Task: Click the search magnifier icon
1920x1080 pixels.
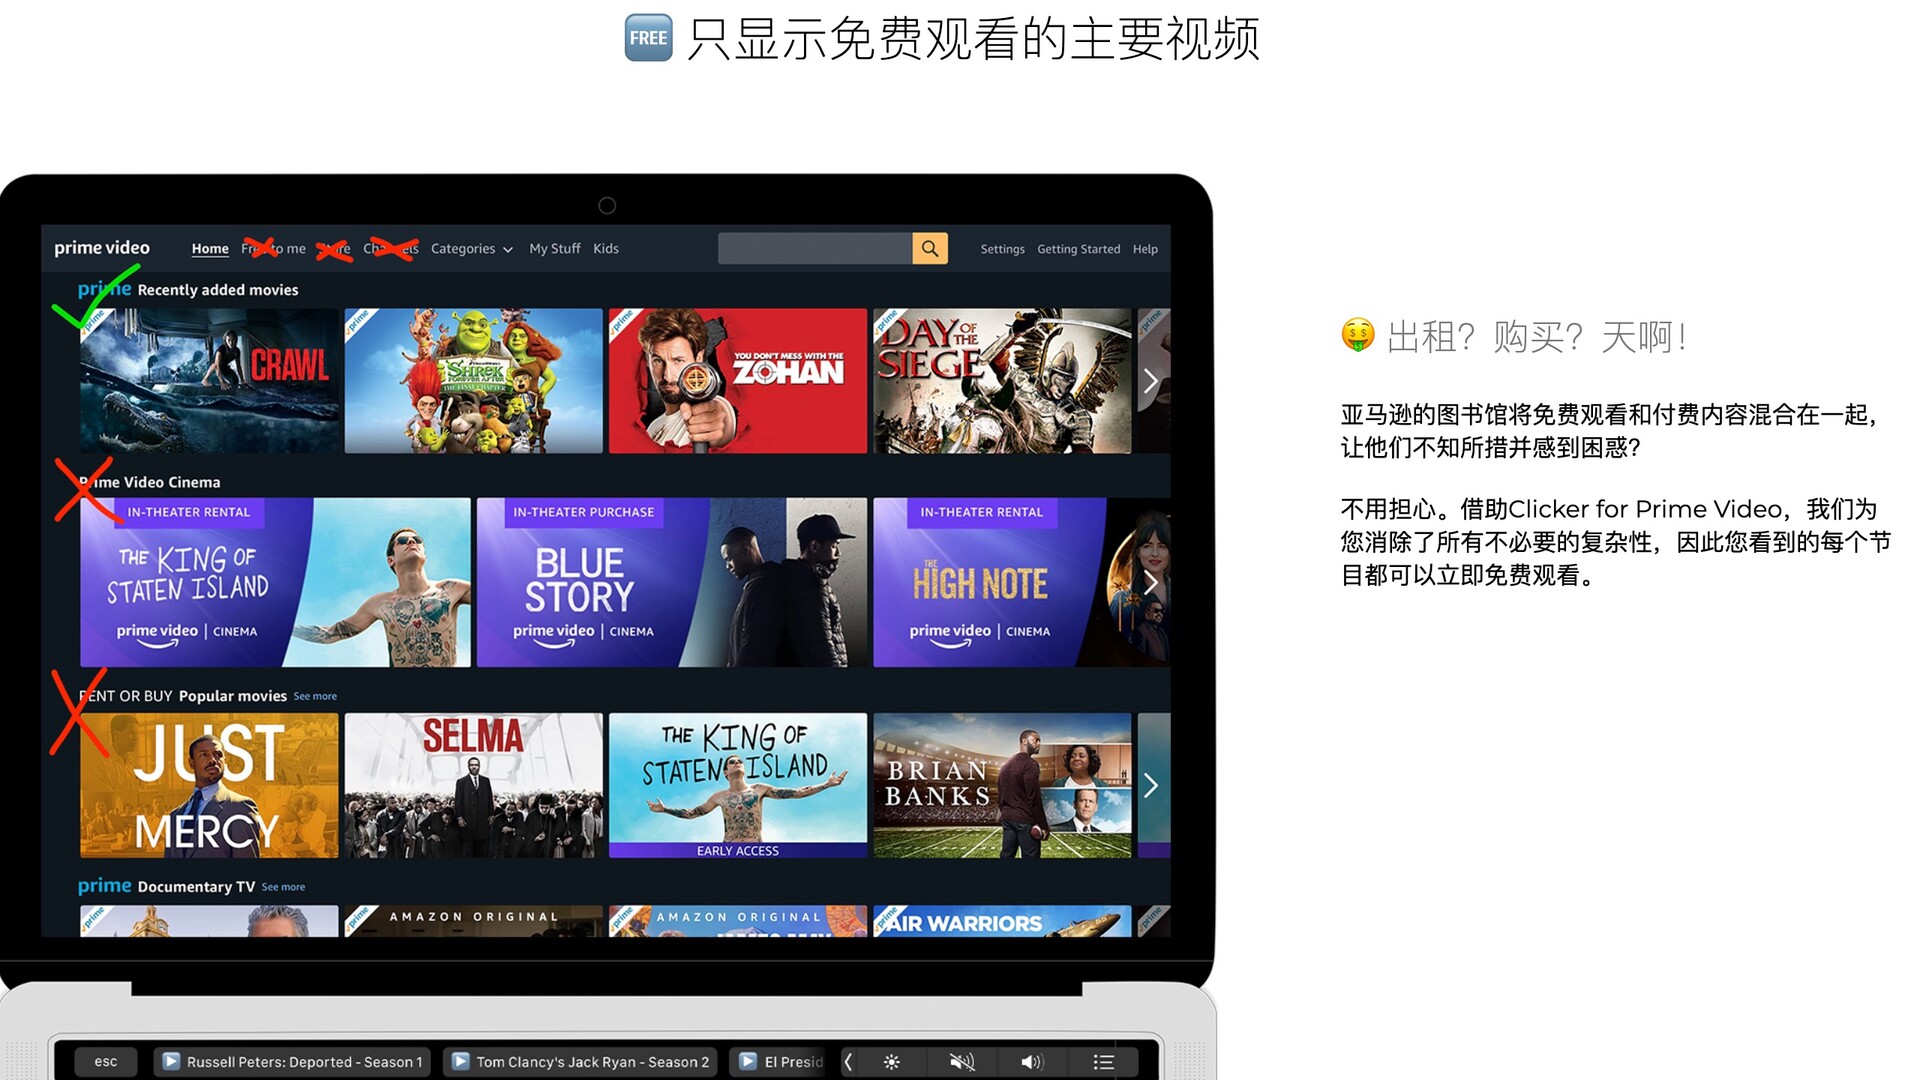Action: [x=931, y=248]
